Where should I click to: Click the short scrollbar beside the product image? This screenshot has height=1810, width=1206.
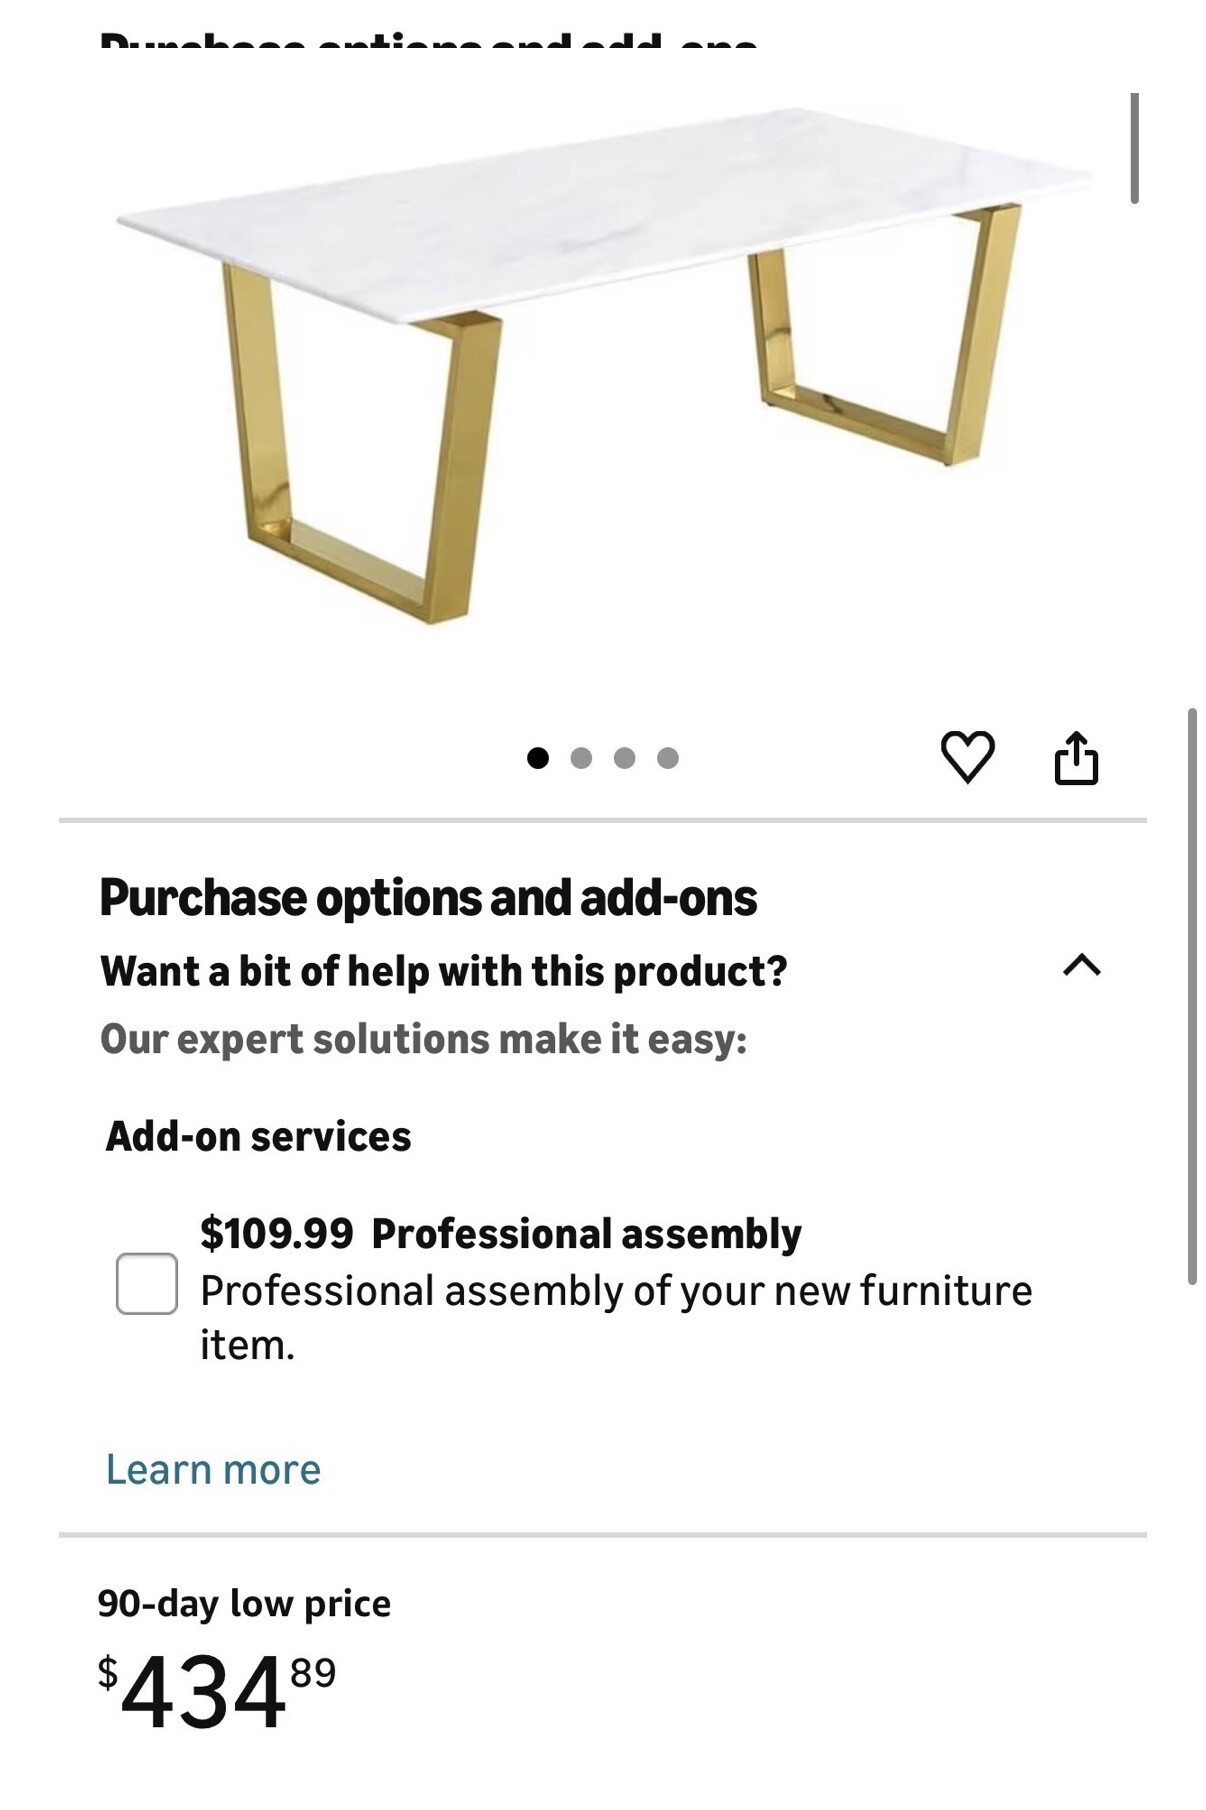click(x=1134, y=148)
